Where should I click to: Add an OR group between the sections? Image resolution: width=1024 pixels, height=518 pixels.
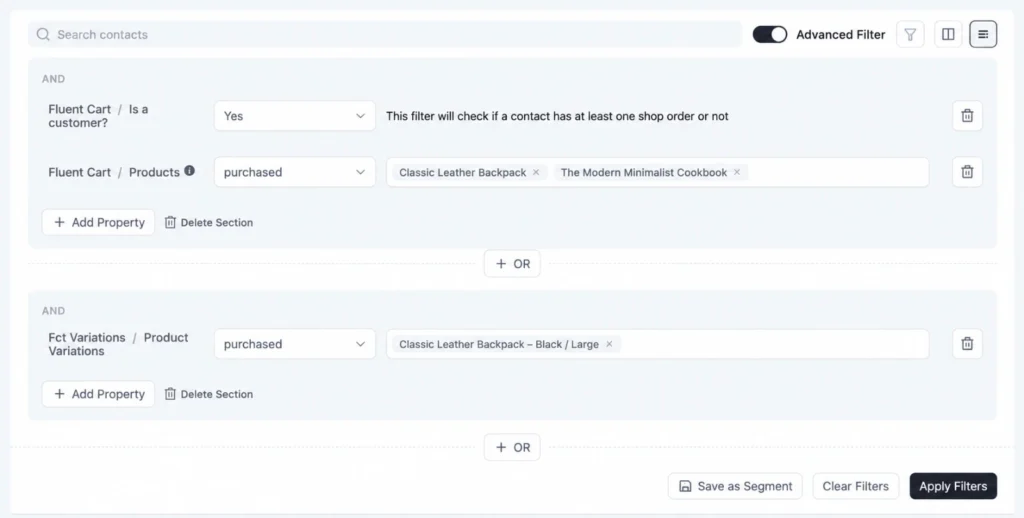pos(512,264)
